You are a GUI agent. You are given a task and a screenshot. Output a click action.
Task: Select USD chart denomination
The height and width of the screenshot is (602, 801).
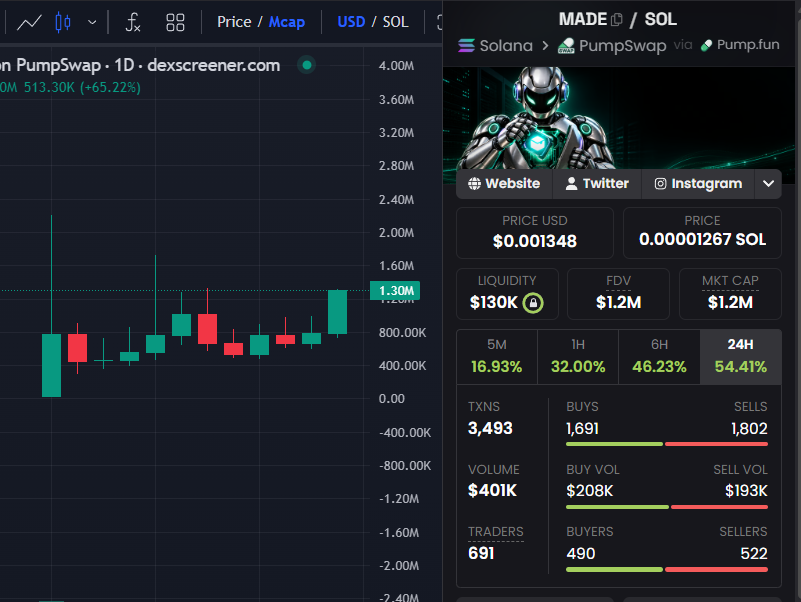(x=351, y=22)
